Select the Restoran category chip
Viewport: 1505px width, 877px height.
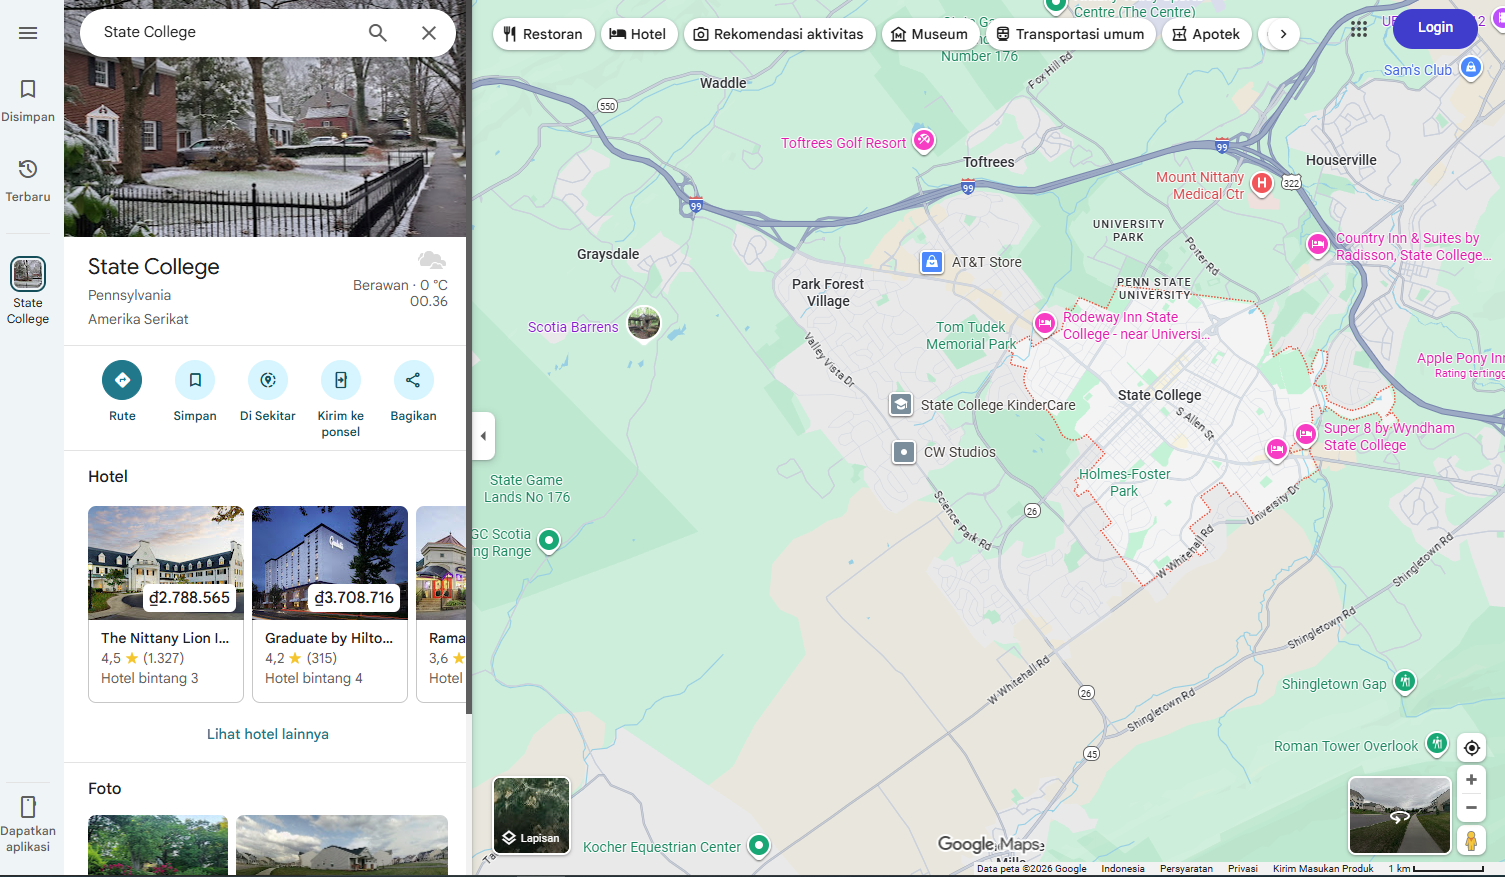tap(544, 34)
